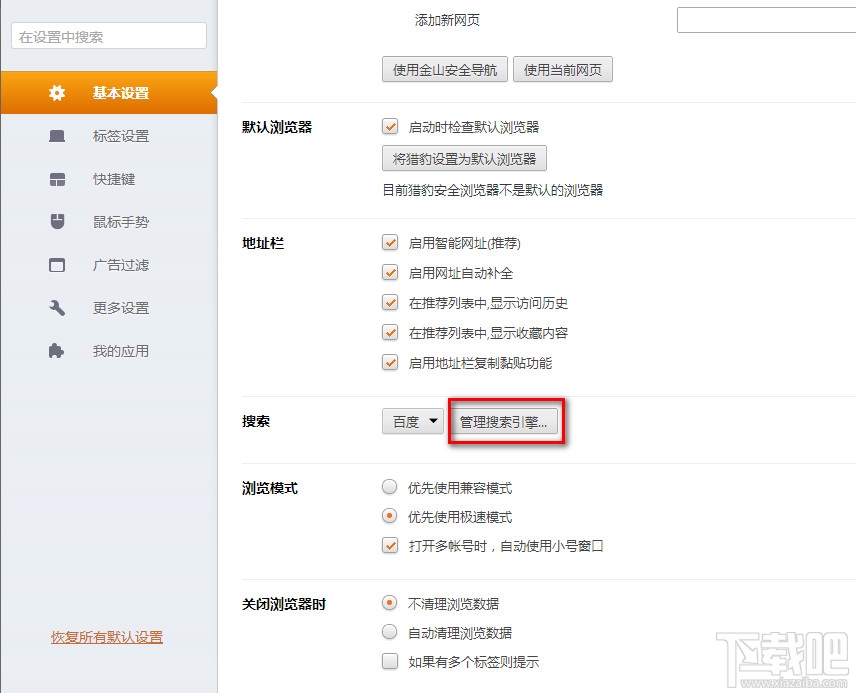Click the gear icon beside 基本设置
The width and height of the screenshot is (856, 693).
pos(58,92)
